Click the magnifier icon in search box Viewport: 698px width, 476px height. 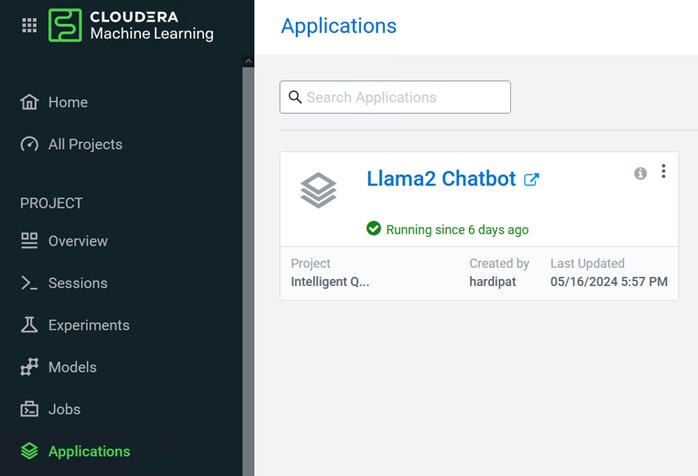pos(295,97)
